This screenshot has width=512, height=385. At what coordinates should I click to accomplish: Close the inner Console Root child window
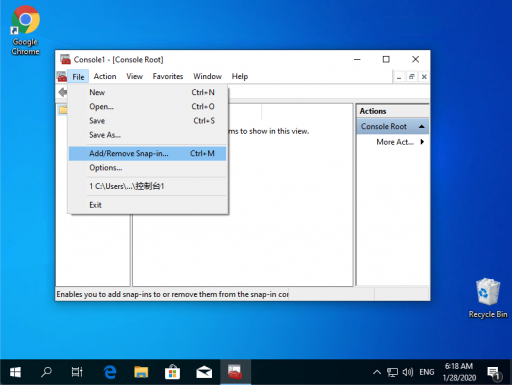[x=424, y=77]
